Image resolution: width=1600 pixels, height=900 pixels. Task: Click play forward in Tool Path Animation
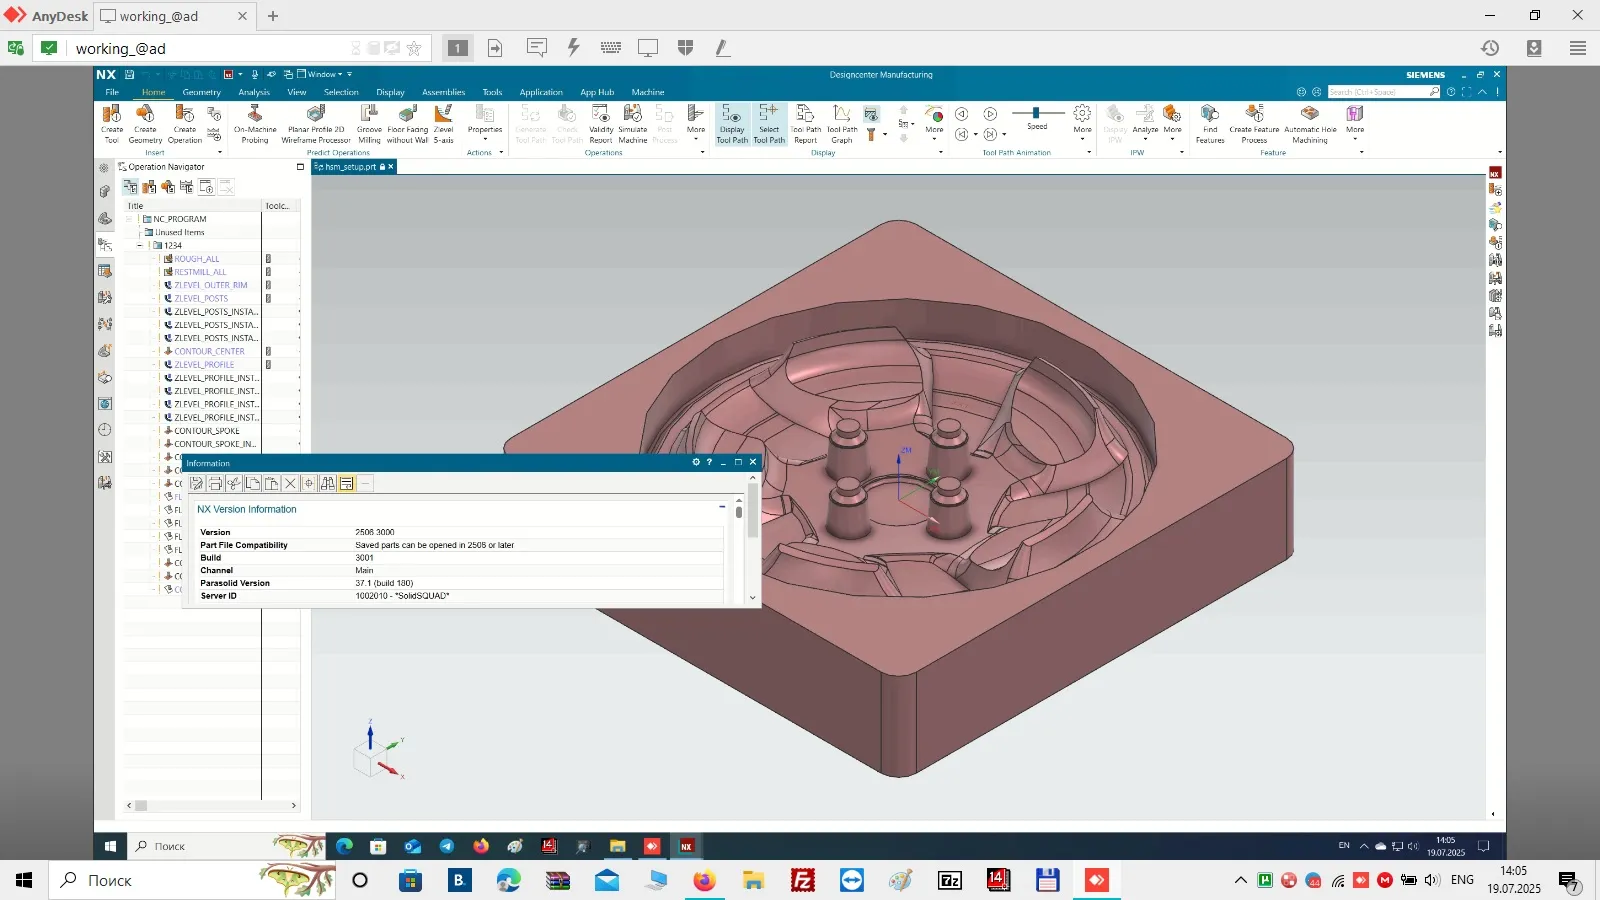[x=990, y=114]
